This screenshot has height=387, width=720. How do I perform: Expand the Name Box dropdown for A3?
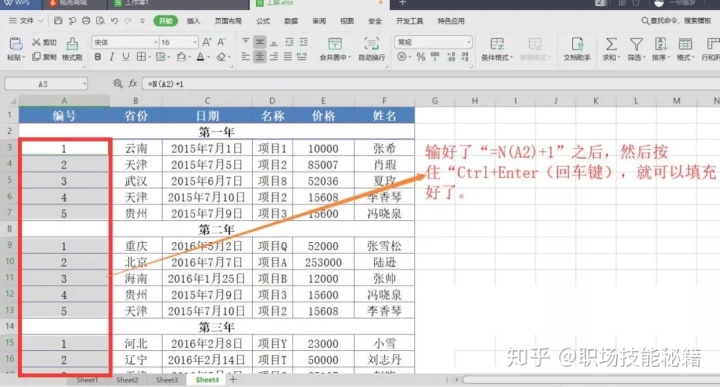pyautogui.click(x=84, y=84)
